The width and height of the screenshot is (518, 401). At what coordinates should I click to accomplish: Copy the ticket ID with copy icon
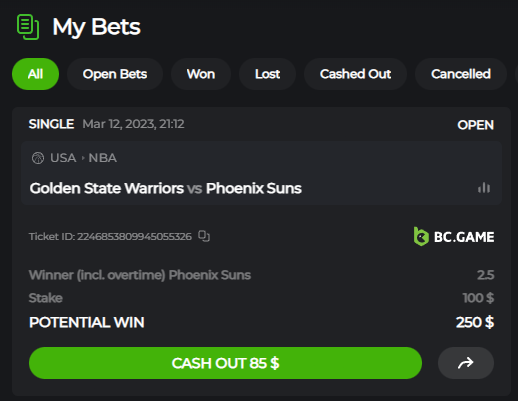click(x=204, y=236)
